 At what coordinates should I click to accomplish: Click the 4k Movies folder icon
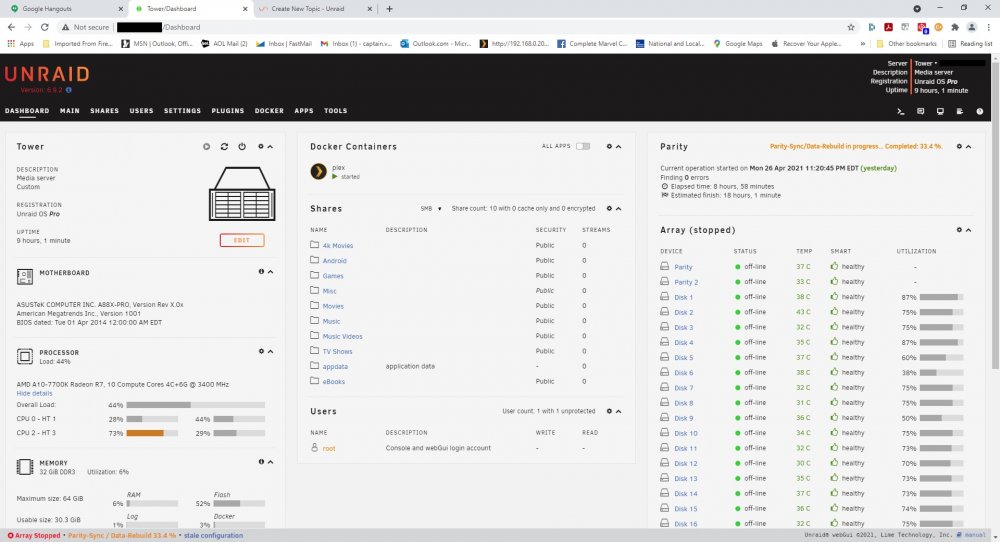pos(314,245)
